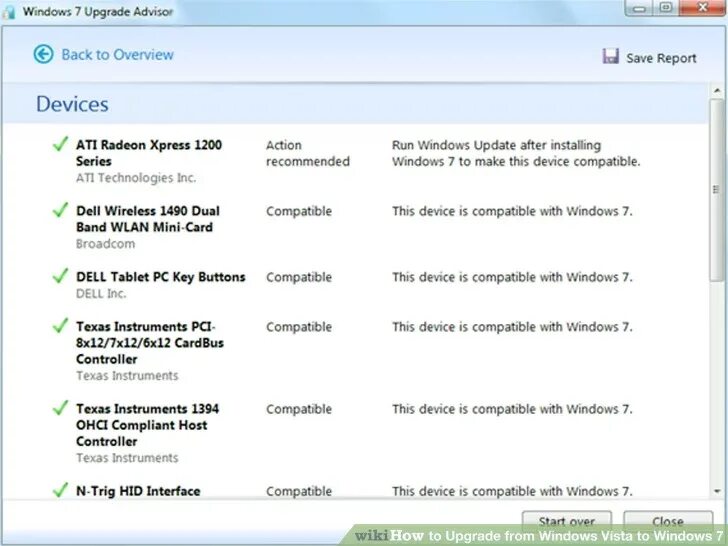This screenshot has width=728, height=546.
Task: Click Compatible status for DELL Tablet PC Key Buttons
Action: coord(299,277)
